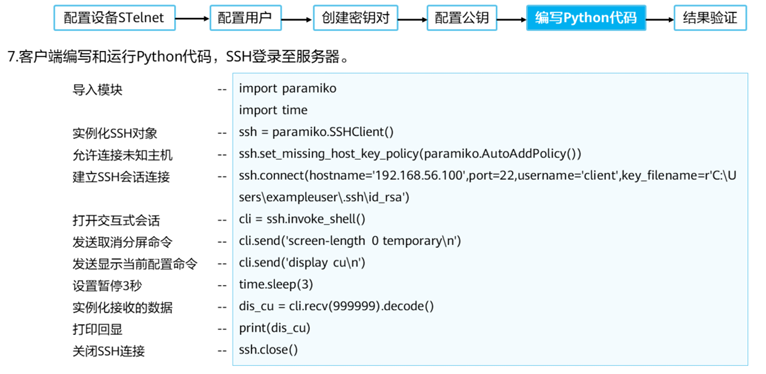Image resolution: width=766 pixels, height=374 pixels.
Task: Click the label 打印回显
Action: coord(98,329)
